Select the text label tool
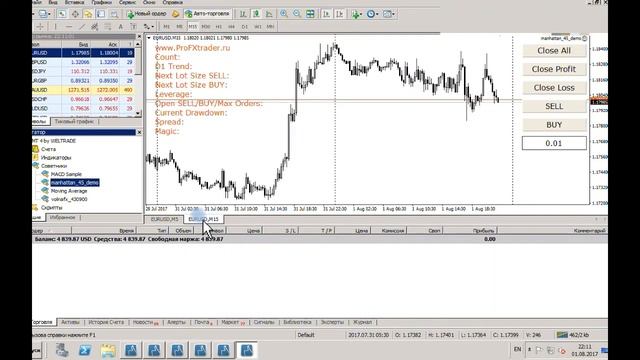The width and height of the screenshot is (640, 360). (133, 27)
